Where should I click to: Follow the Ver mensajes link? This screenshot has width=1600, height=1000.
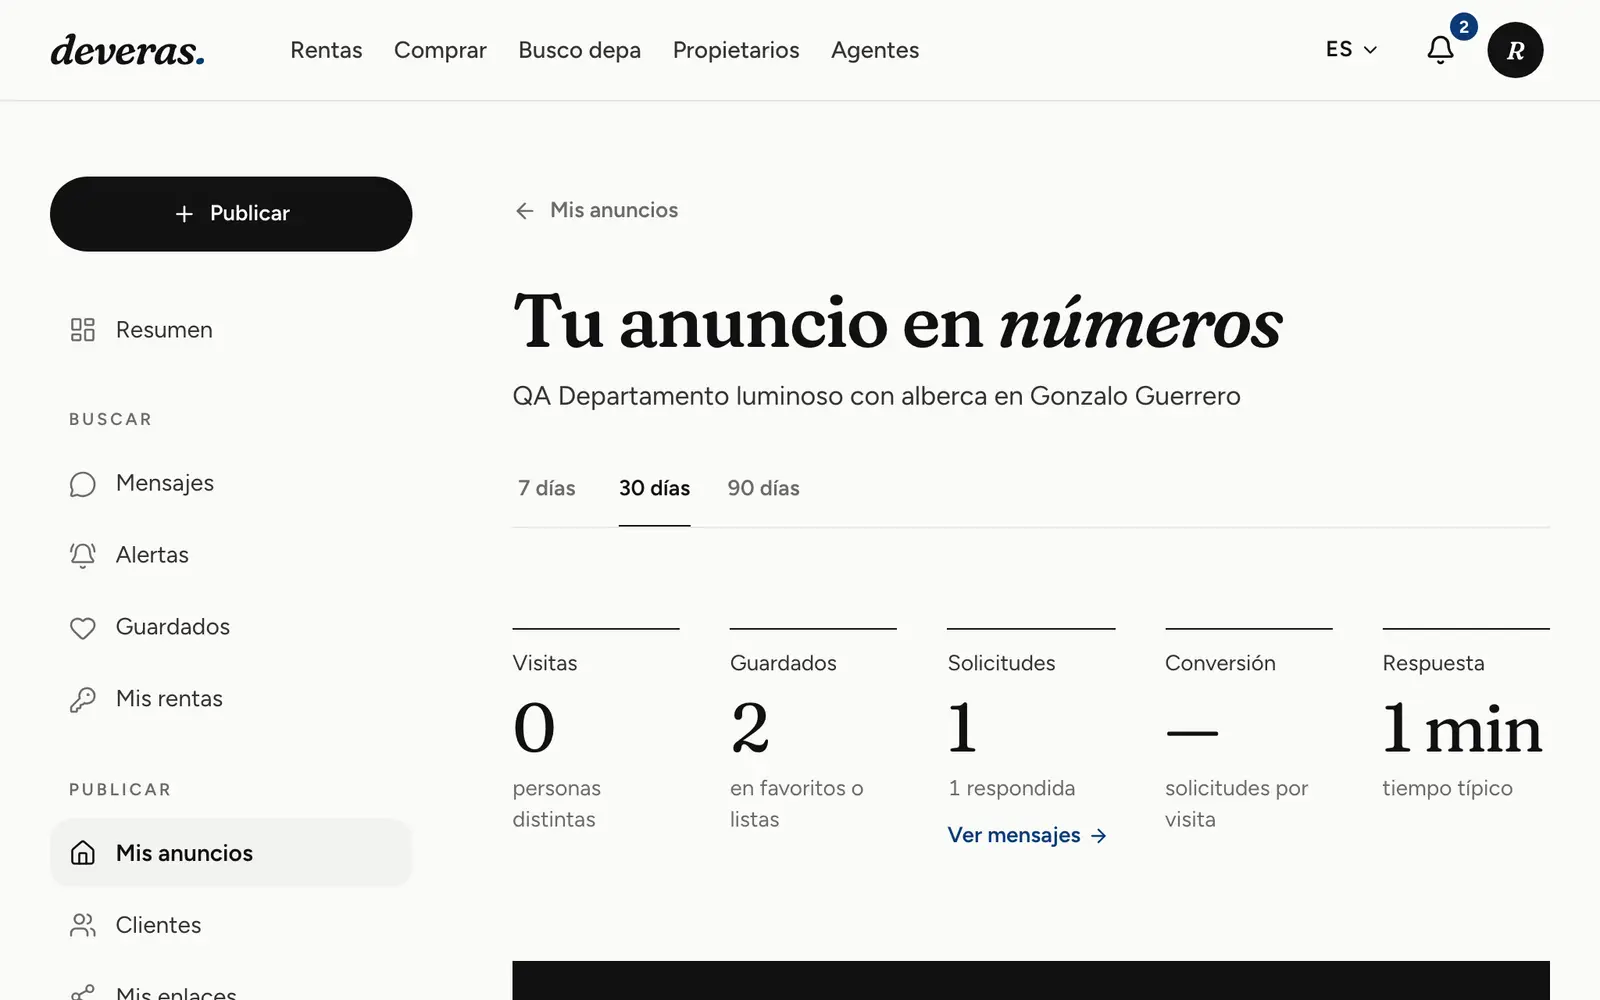1027,835
